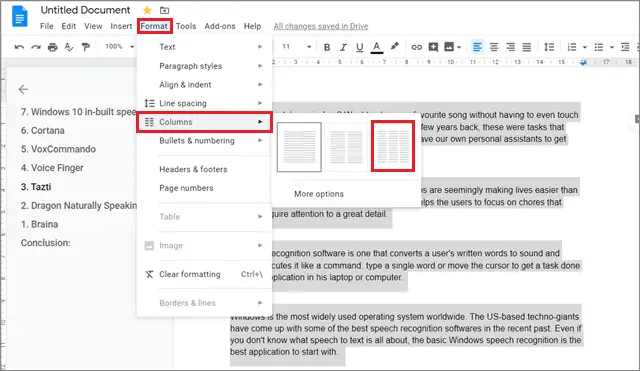
Task: Jump to 1. Braina heading
Action: point(40,224)
